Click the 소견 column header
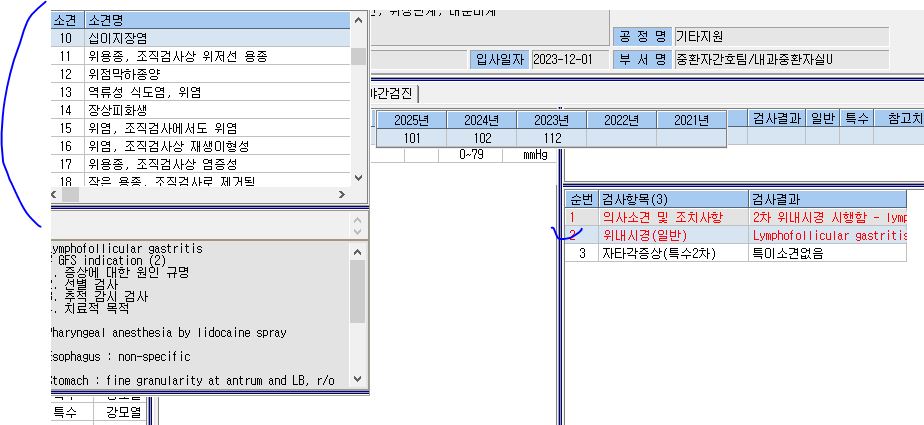Screen dimensions: 924x425 tap(68, 20)
